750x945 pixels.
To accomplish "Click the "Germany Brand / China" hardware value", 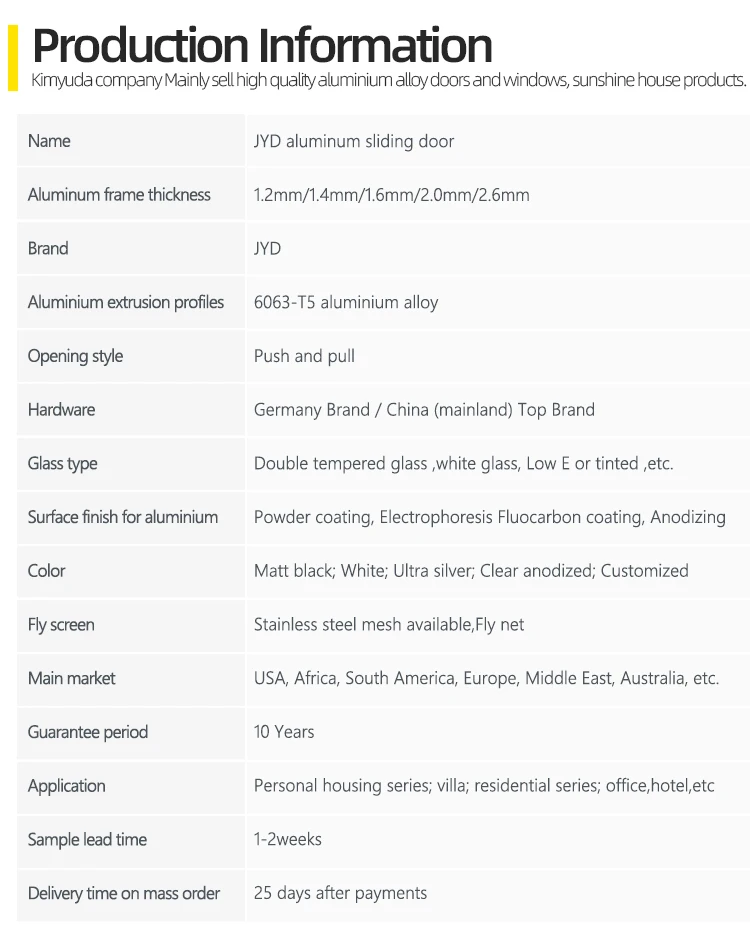I will click(424, 410).
